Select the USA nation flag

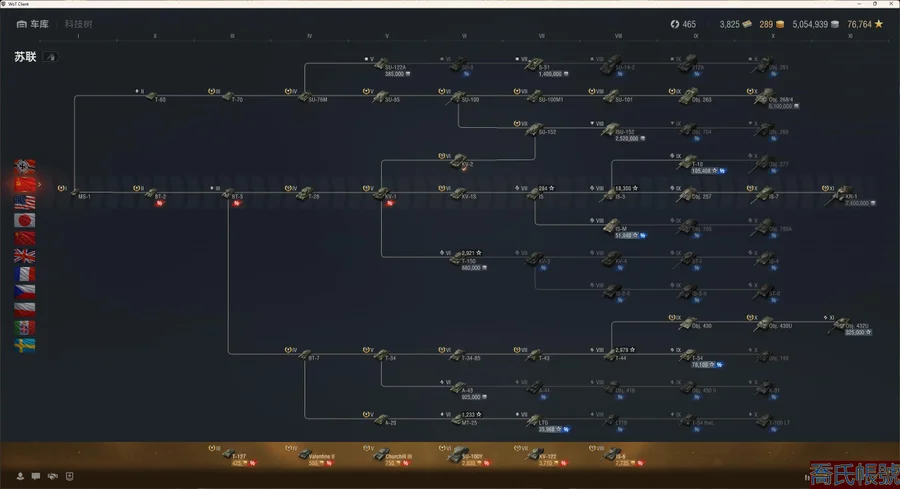[x=25, y=202]
